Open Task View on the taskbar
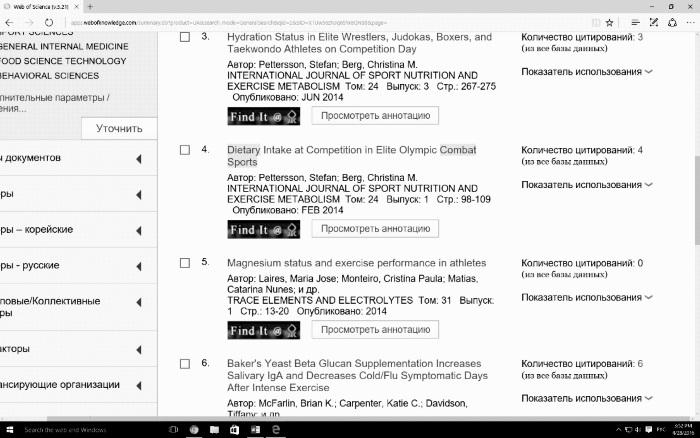Screen dimensions: 700x438 click(174, 430)
